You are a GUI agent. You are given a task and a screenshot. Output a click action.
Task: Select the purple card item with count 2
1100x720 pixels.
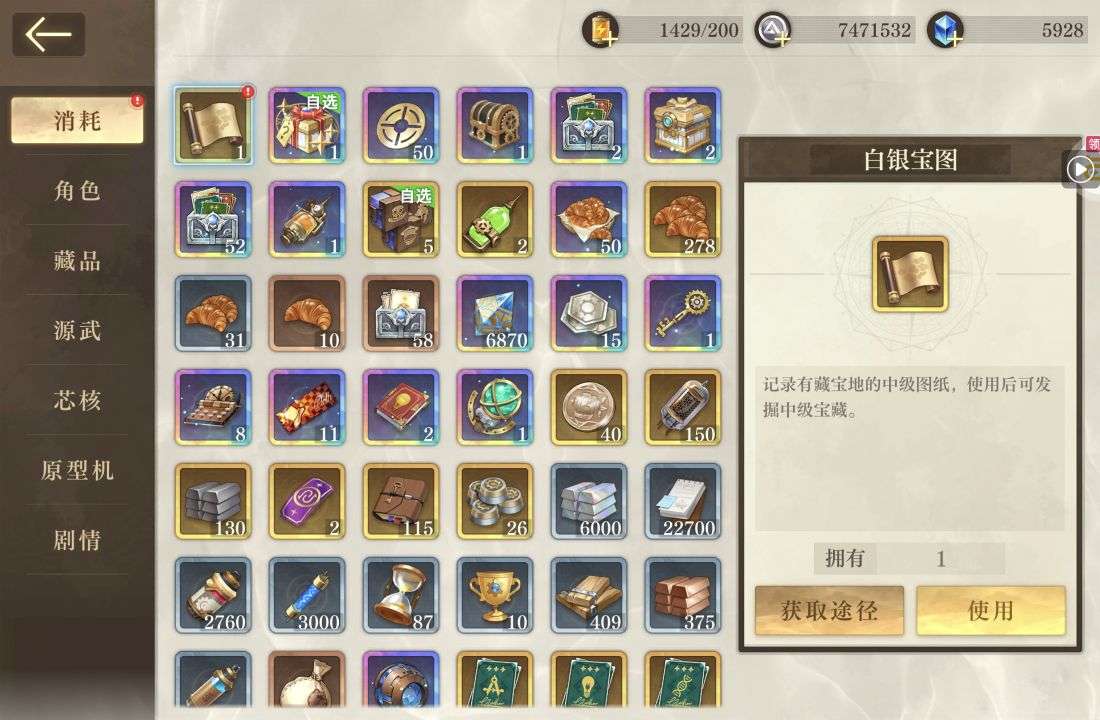pyautogui.click(x=307, y=502)
